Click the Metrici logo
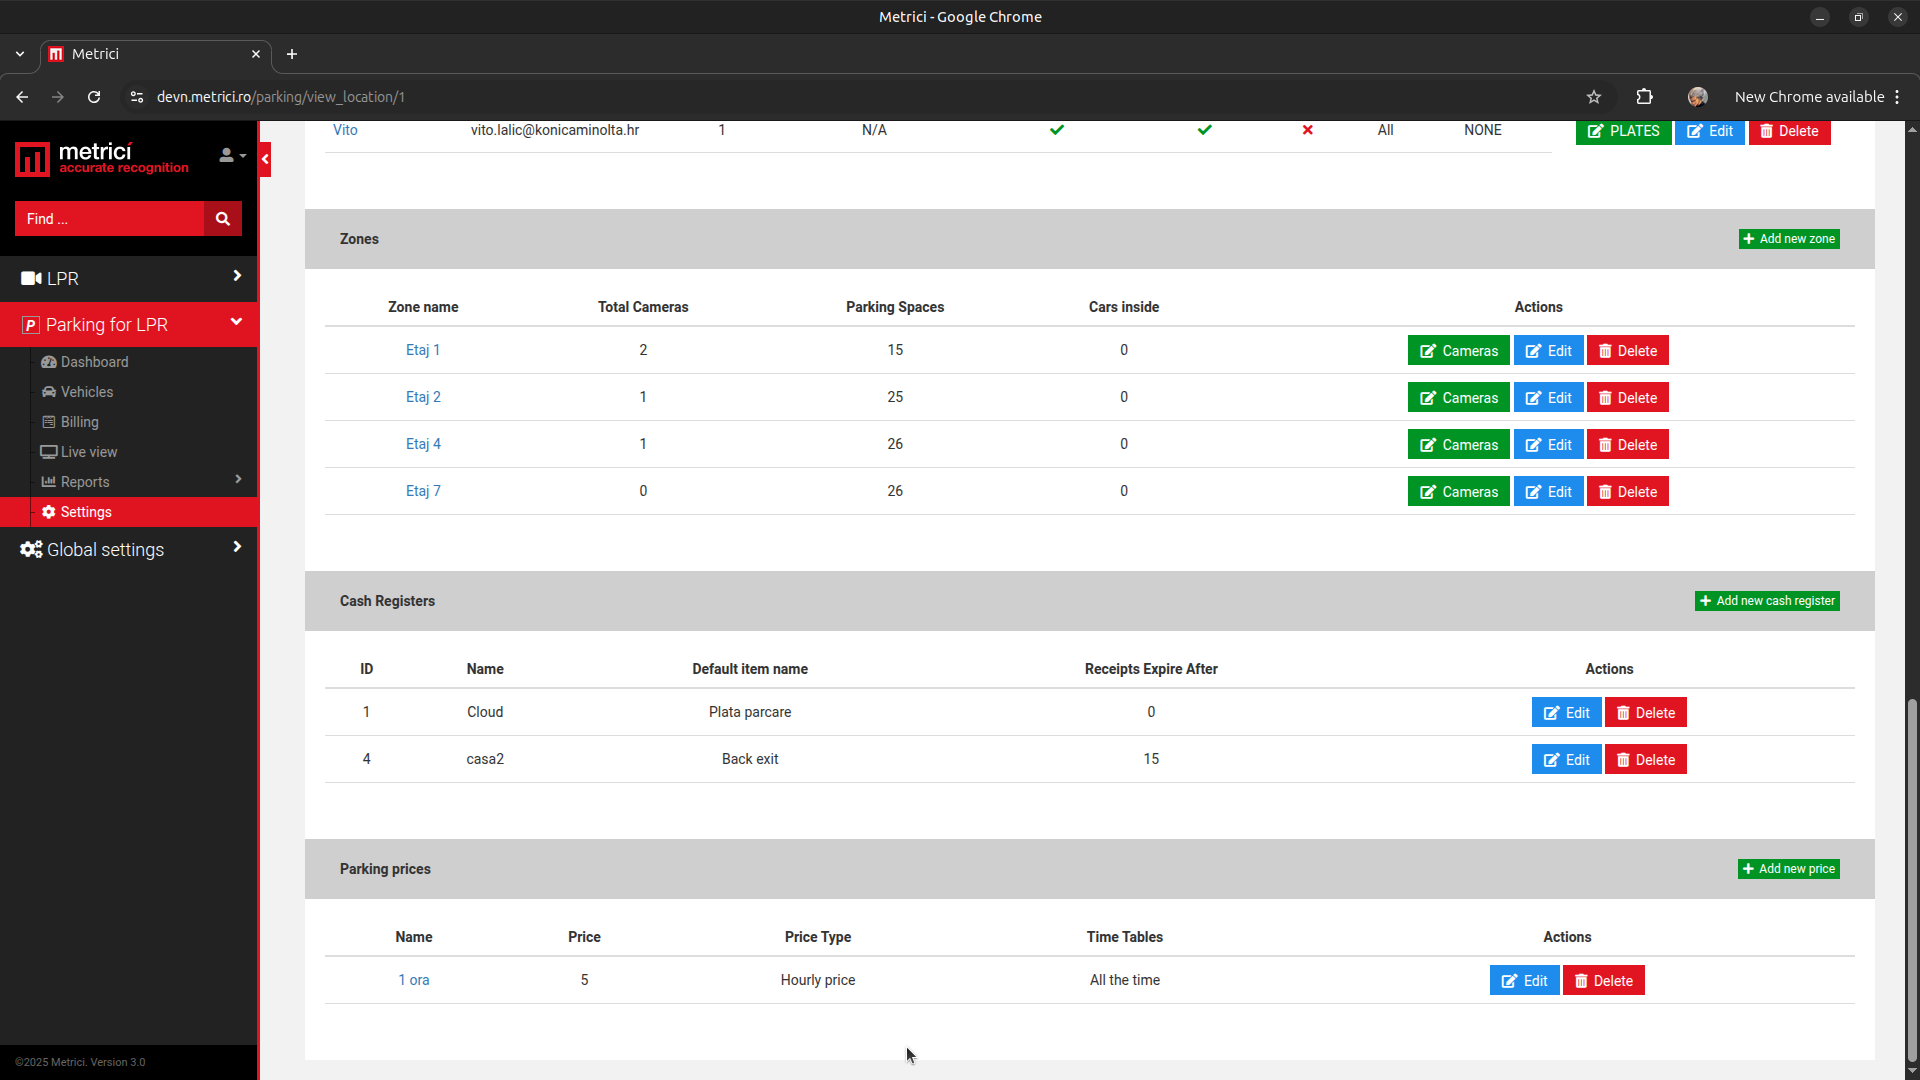Viewport: 1920px width, 1080px height. pyautogui.click(x=102, y=158)
